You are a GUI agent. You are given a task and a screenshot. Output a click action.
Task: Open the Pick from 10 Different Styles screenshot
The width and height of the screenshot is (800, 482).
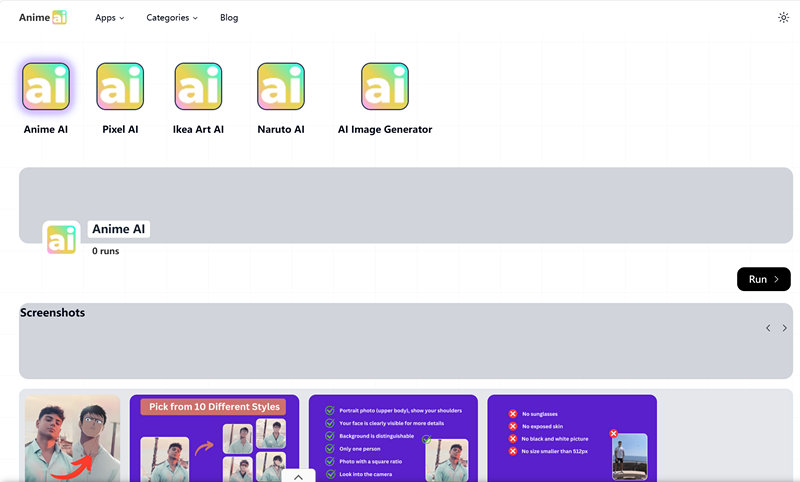coord(214,438)
